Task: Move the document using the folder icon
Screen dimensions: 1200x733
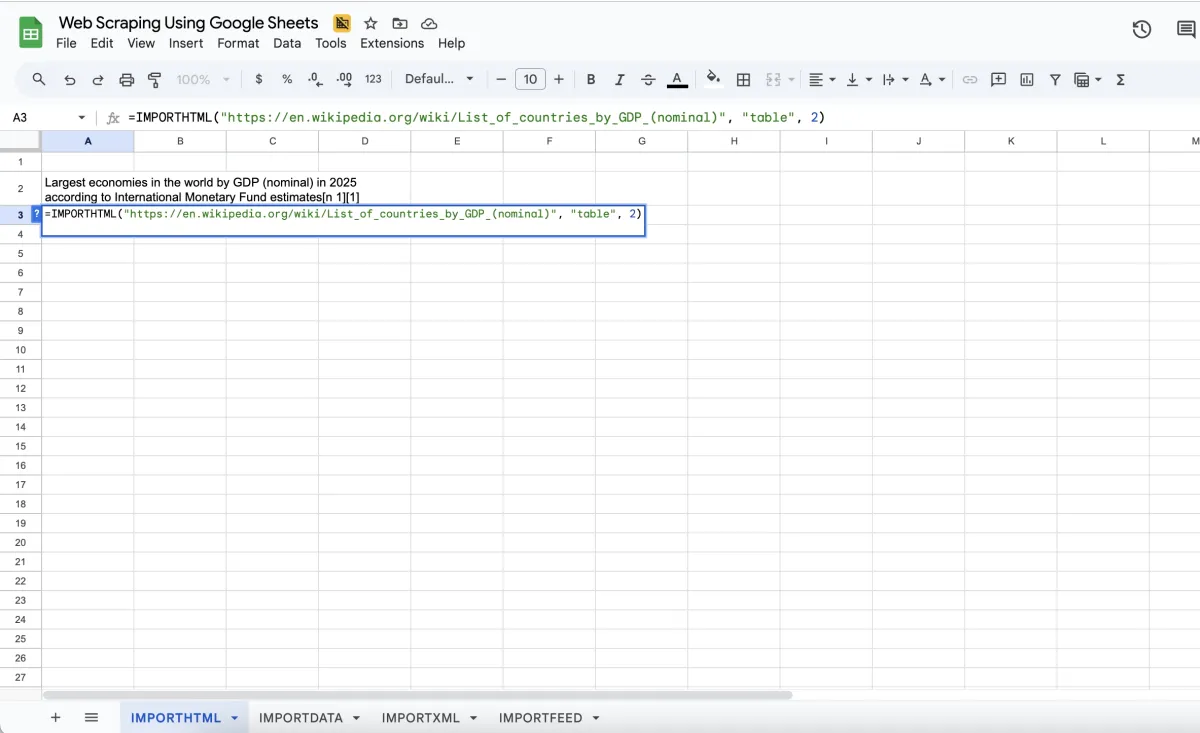Action: [x=400, y=23]
